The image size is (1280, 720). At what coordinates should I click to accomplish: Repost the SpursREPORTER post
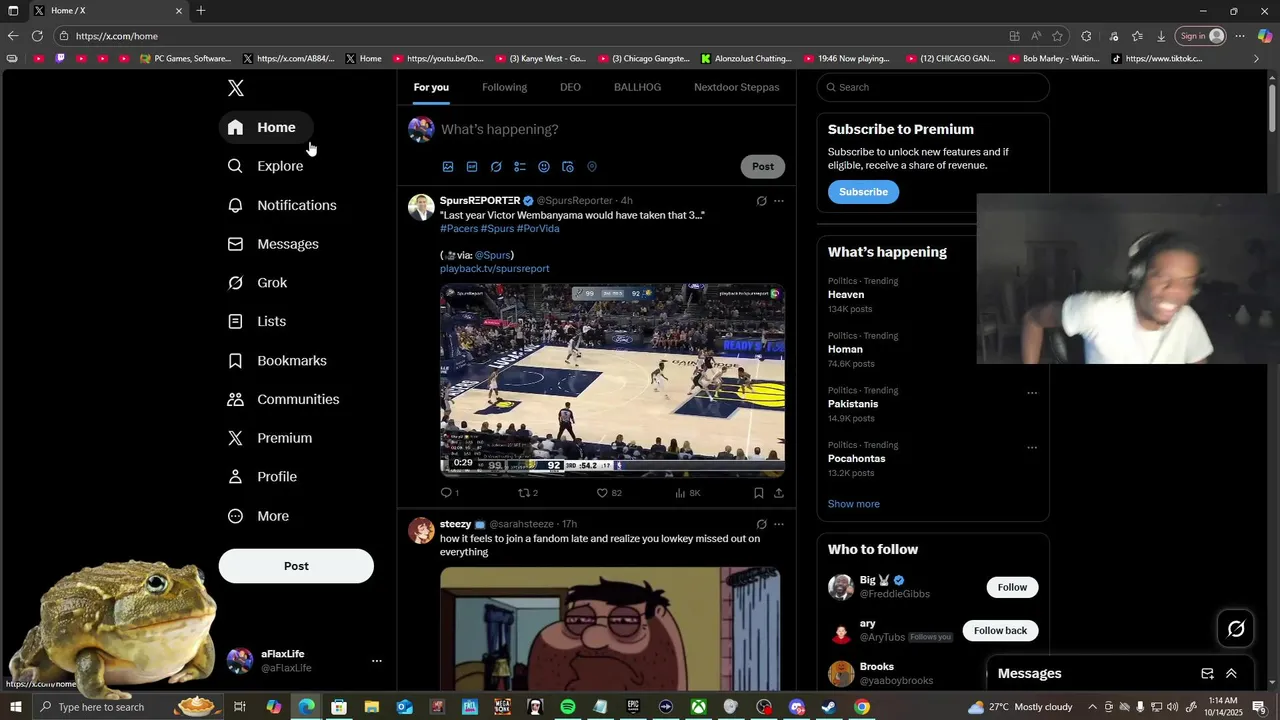coord(527,493)
